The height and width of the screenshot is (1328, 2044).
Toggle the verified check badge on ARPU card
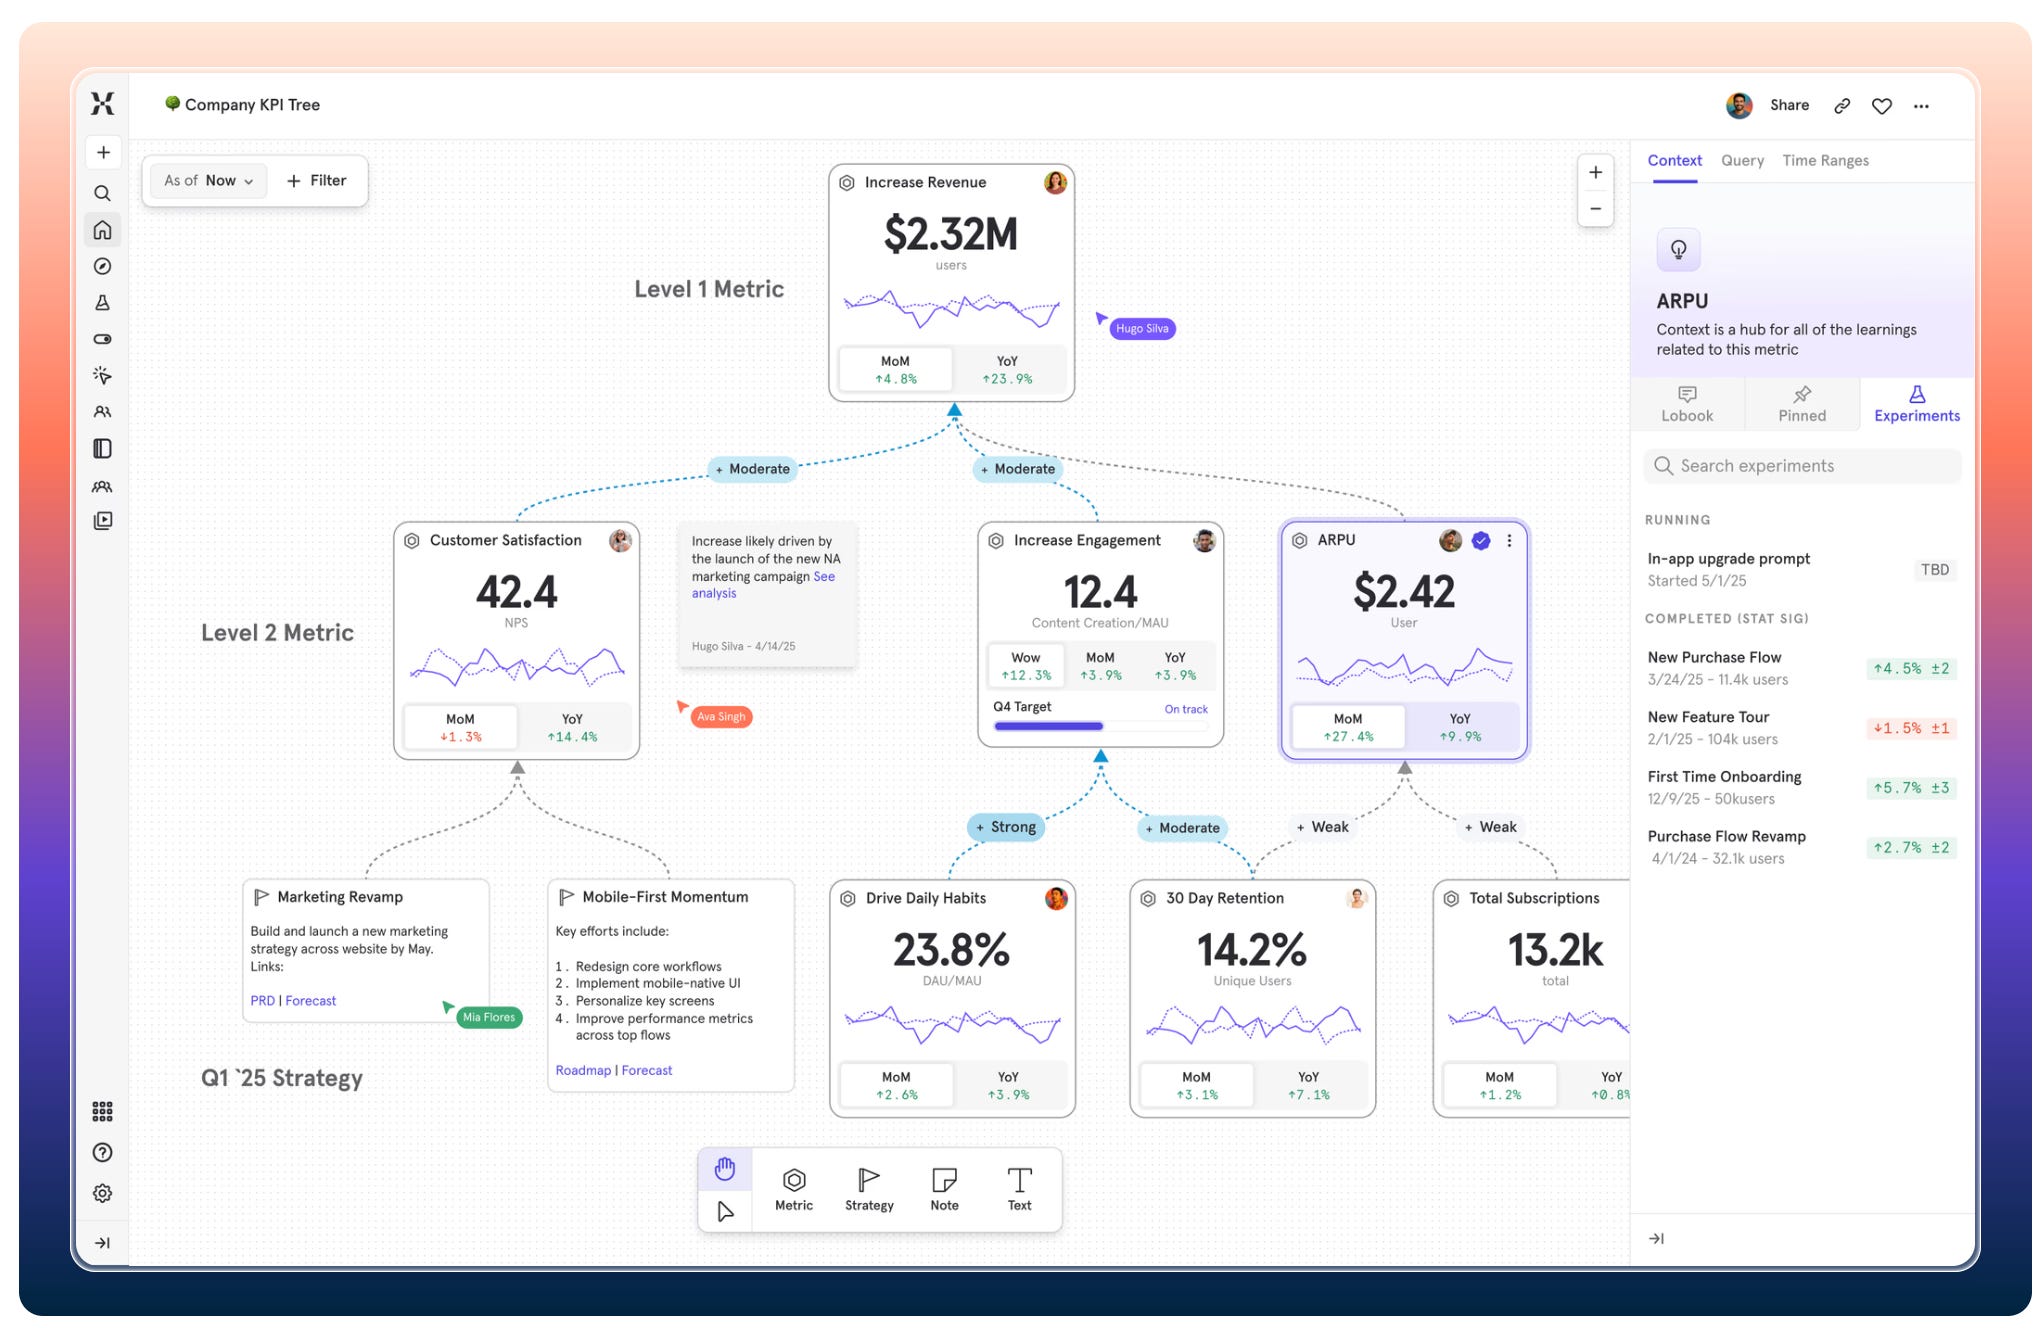coord(1481,541)
